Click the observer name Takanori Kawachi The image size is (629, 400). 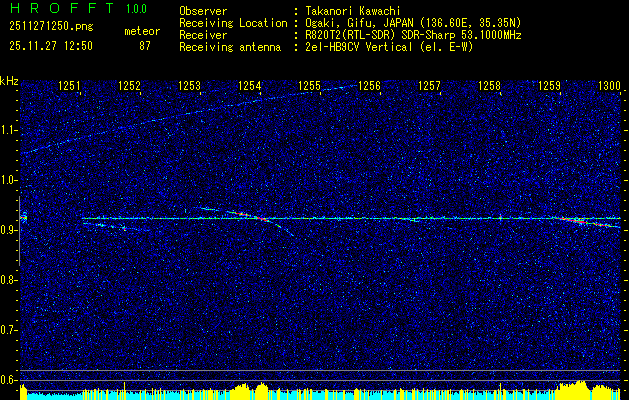pyautogui.click(x=353, y=11)
